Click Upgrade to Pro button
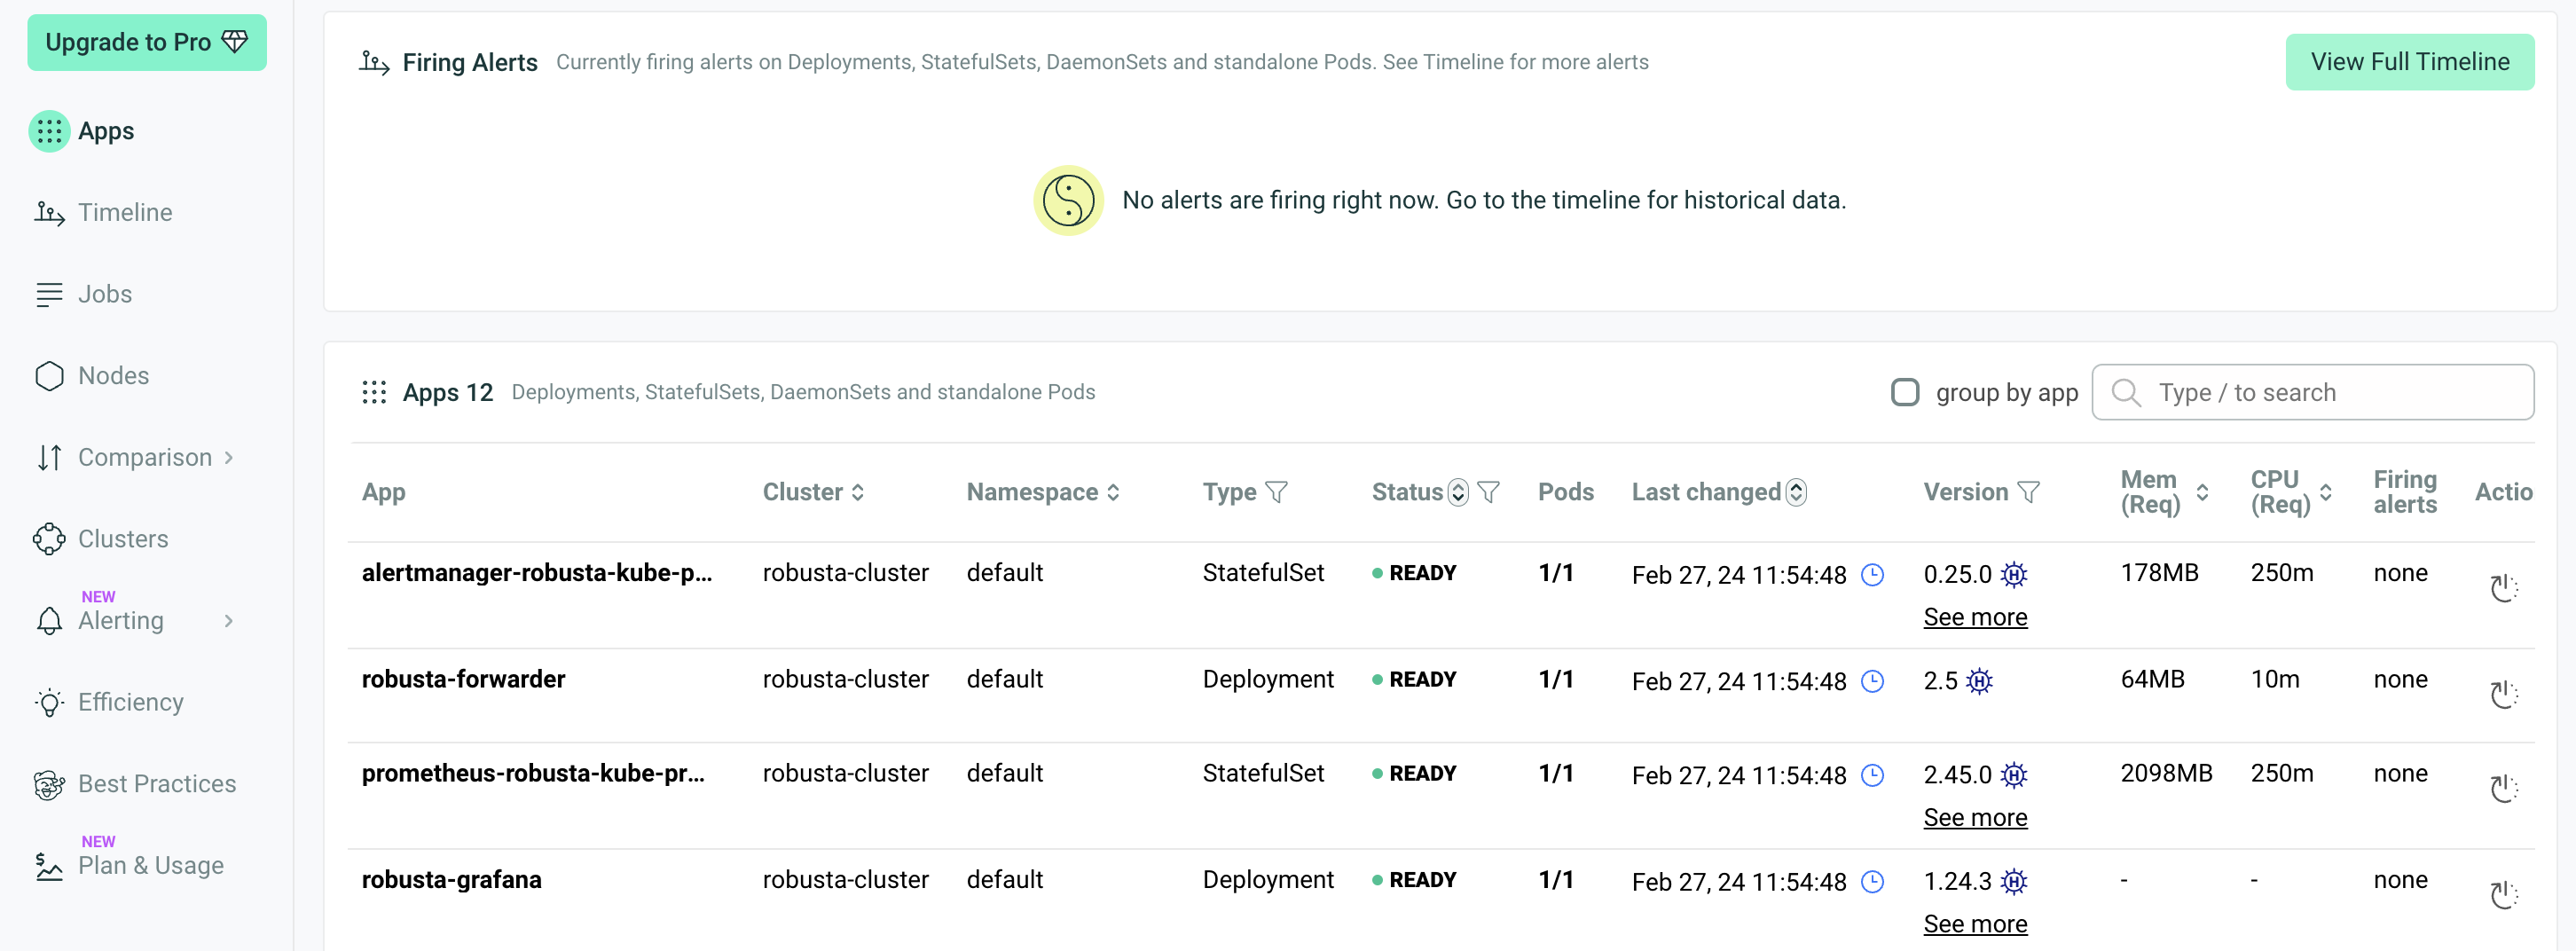The image size is (2576, 951). [147, 42]
